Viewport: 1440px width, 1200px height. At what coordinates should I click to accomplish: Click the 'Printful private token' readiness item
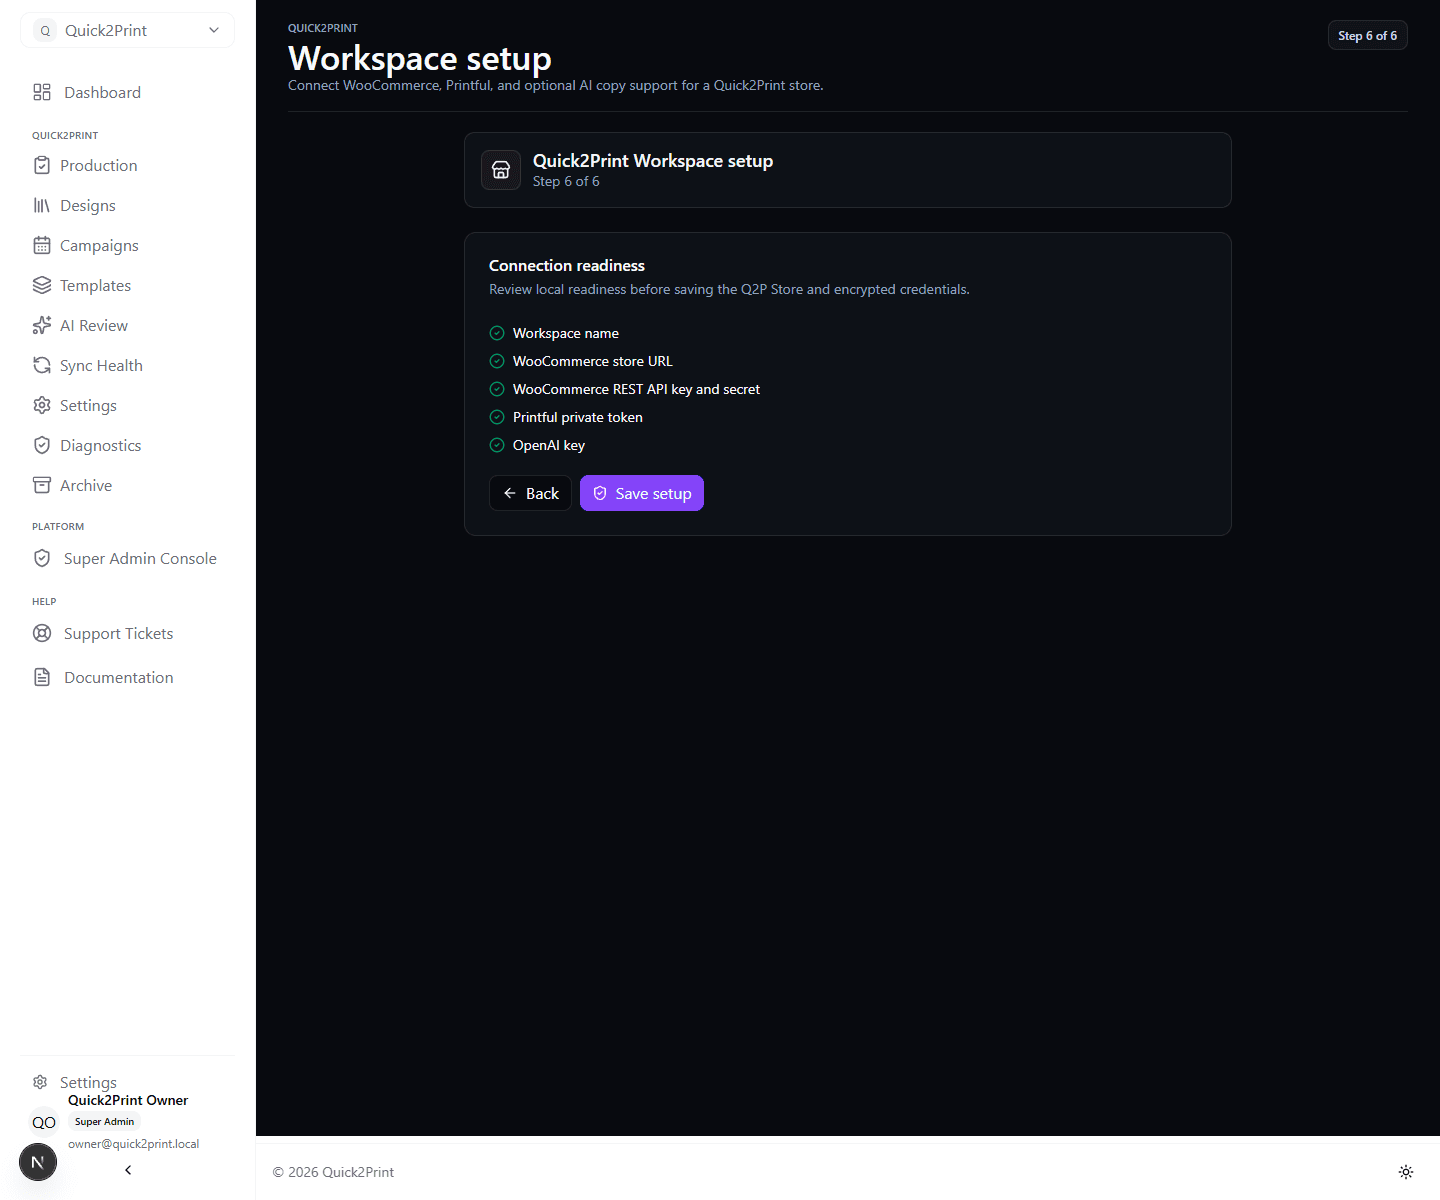578,417
